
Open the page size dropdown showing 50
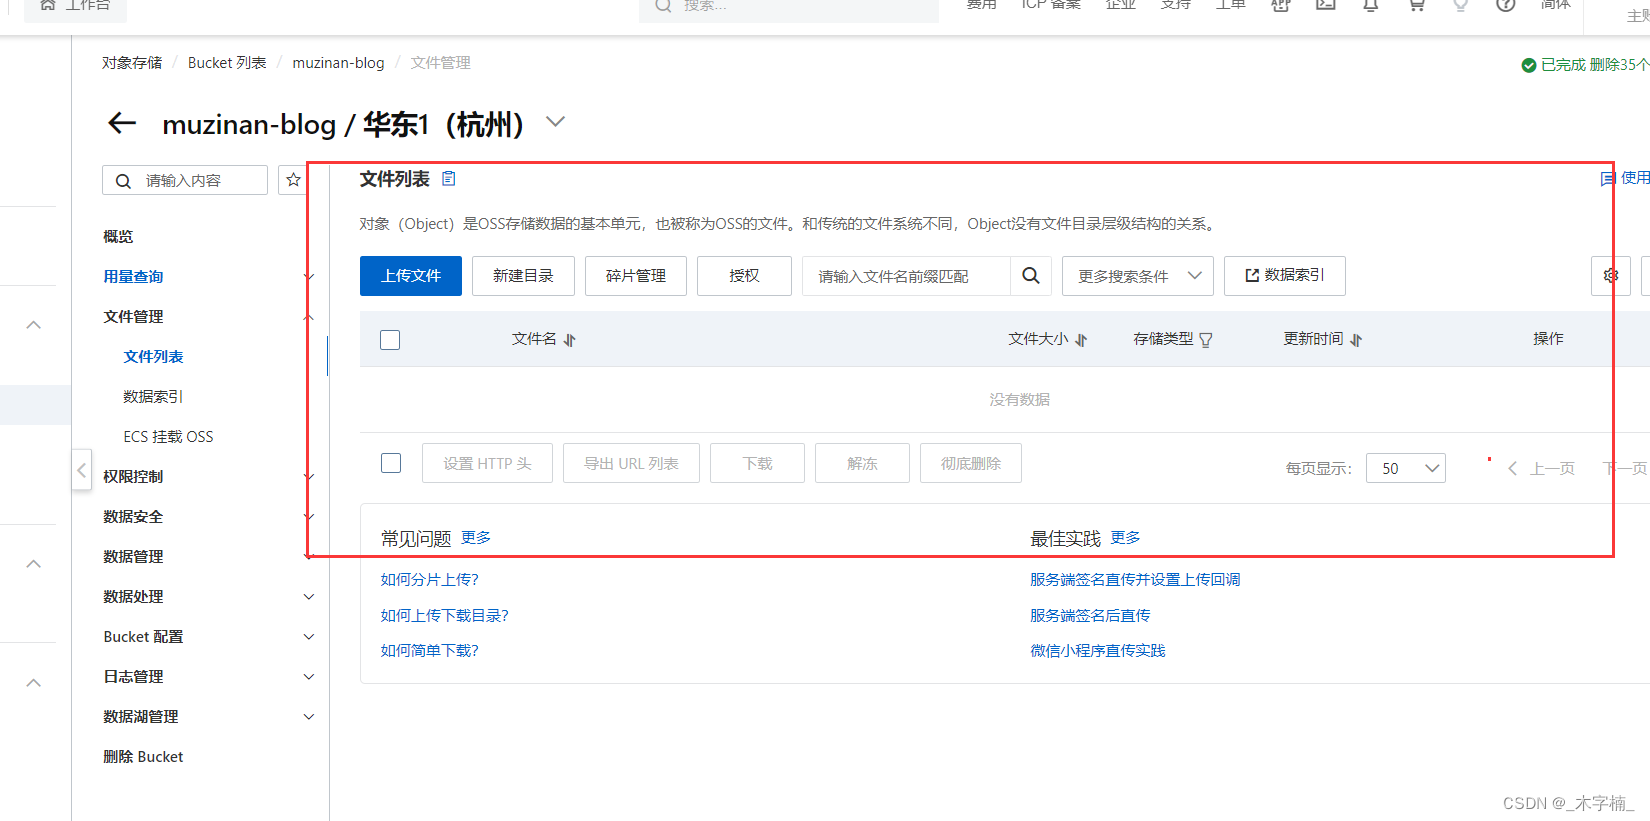point(1406,468)
